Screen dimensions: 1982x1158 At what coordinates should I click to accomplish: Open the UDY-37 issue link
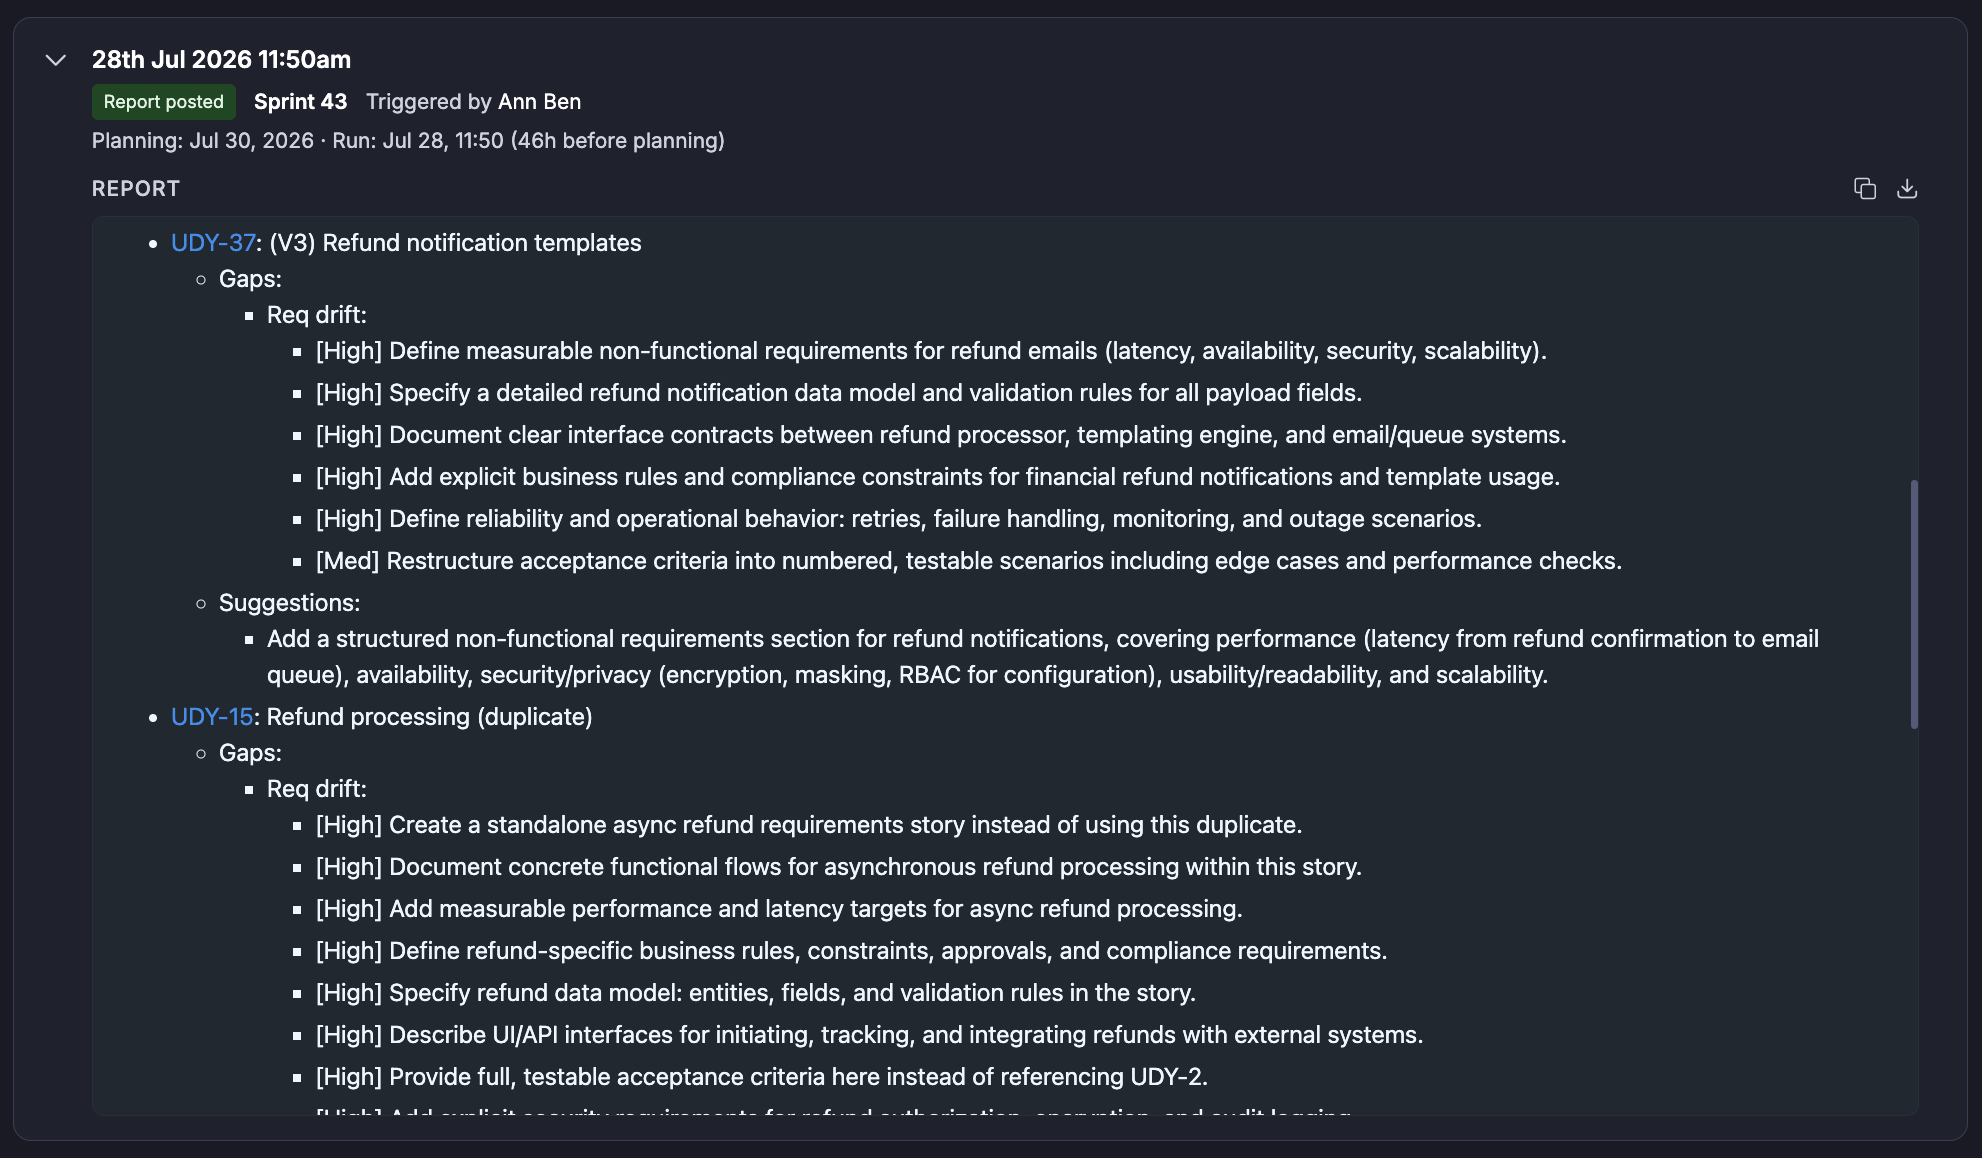tap(213, 243)
